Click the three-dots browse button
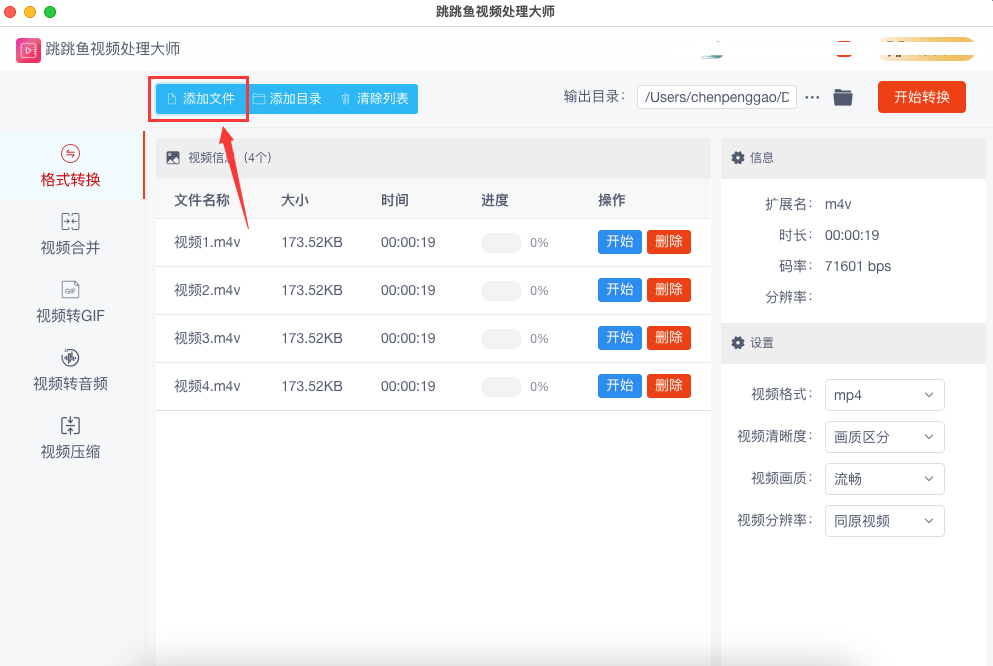993x666 pixels. tap(812, 97)
